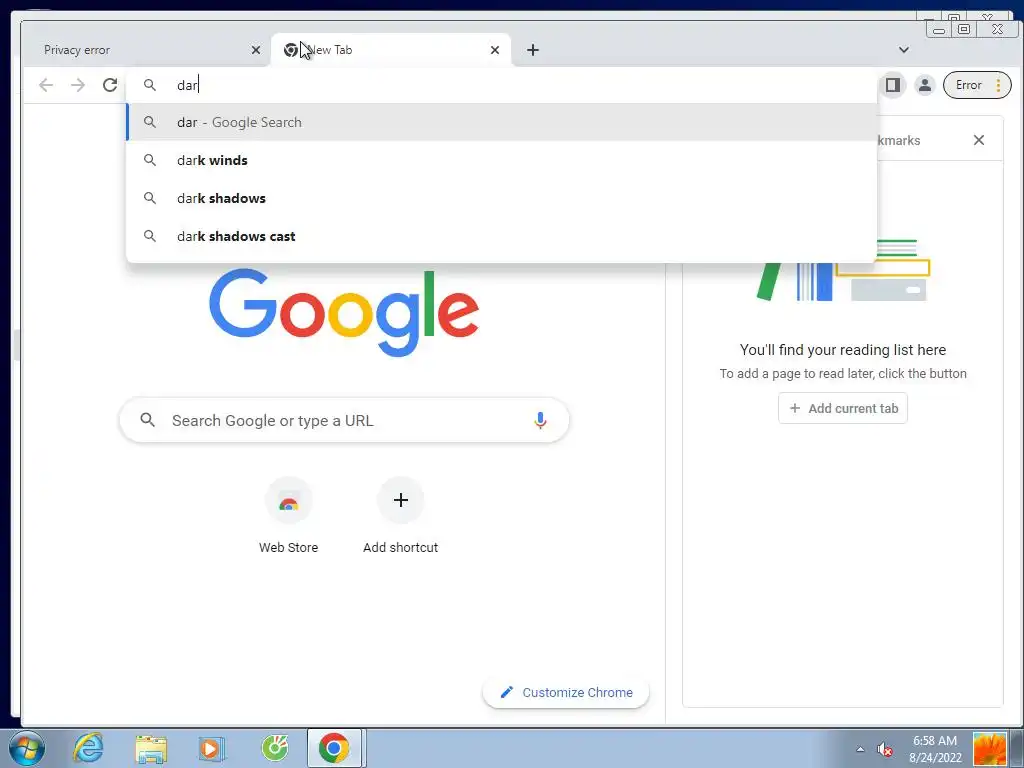Pick the 'dark shadows' suggestion
The height and width of the screenshot is (768, 1024).
[502, 198]
